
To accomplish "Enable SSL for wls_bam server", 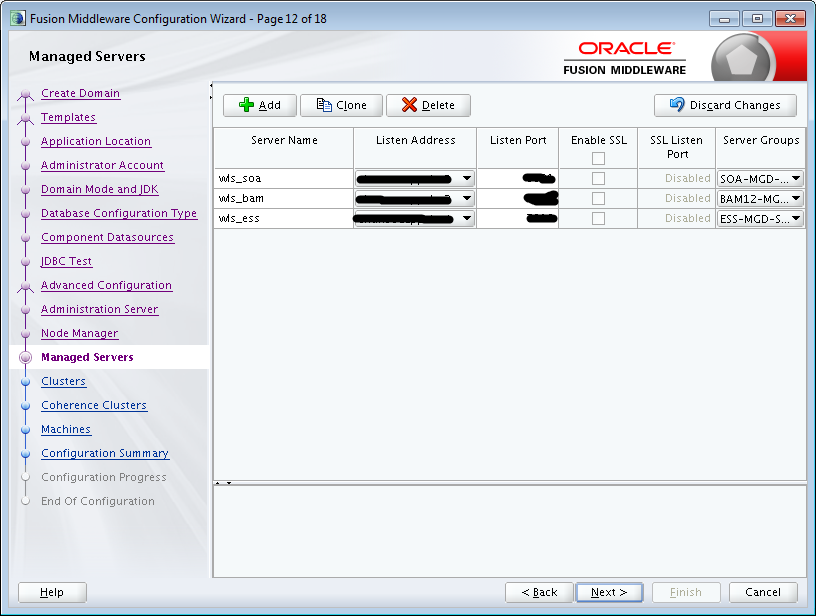I will tap(597, 198).
